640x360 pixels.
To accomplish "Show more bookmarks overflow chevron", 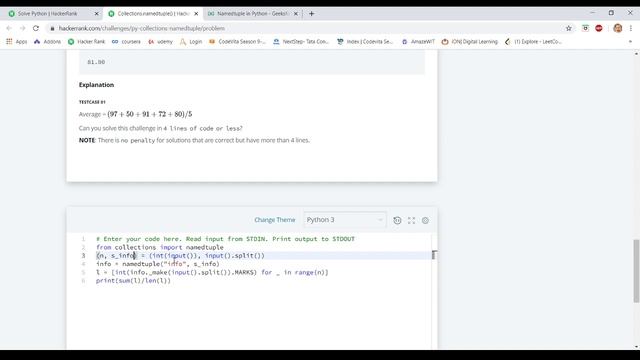I will 630,42.
